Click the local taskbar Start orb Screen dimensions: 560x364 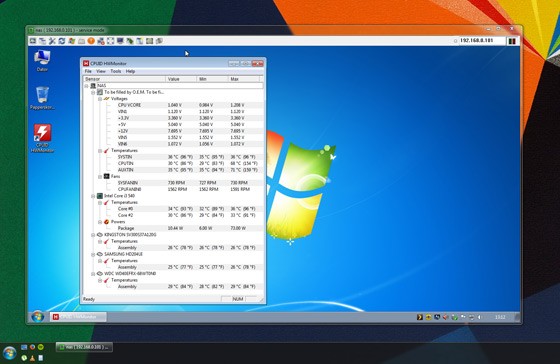coord(9,353)
